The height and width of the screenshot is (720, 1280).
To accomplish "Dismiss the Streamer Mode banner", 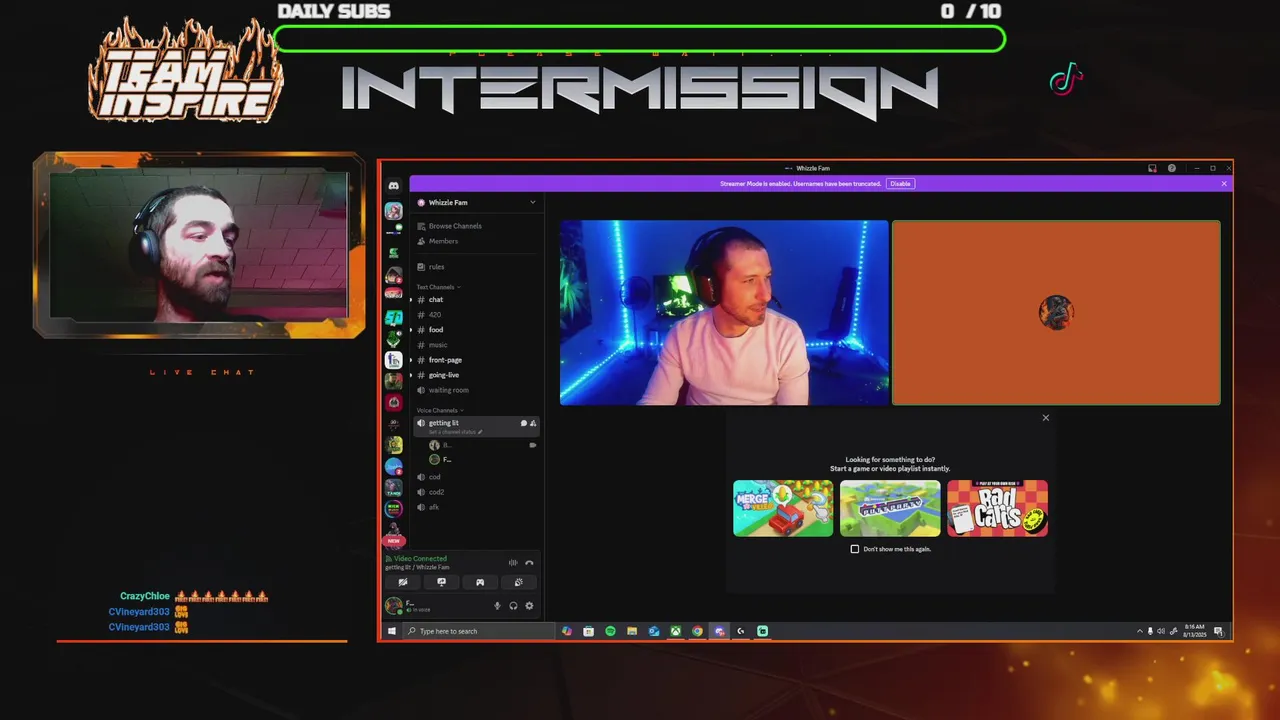I will [x=1224, y=184].
